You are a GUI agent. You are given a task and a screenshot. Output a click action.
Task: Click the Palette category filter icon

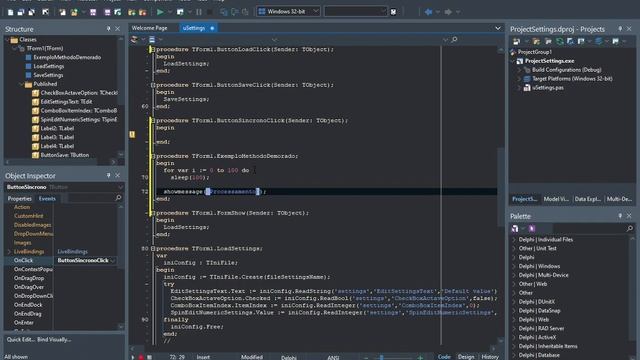pyautogui.click(x=515, y=229)
